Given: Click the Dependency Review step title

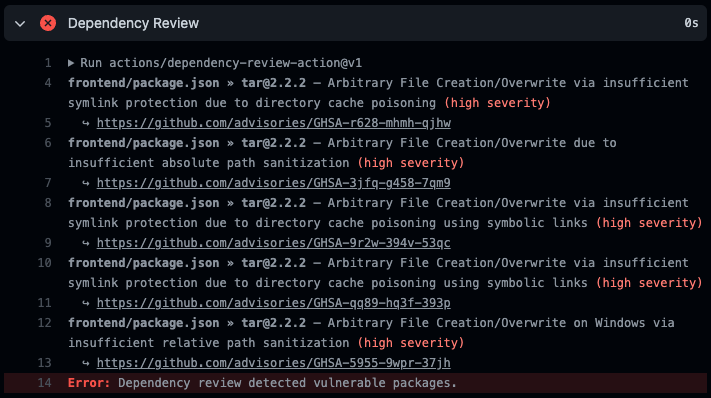Looking at the screenshot, I should (133, 23).
